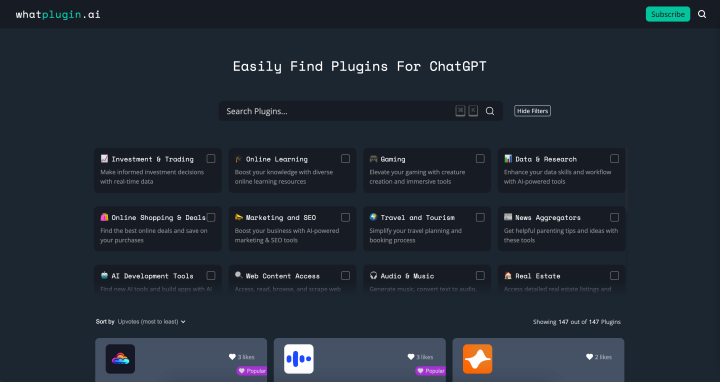Check the AI Development Tools checkbox
Image resolution: width=720 pixels, height=382 pixels.
point(211,275)
